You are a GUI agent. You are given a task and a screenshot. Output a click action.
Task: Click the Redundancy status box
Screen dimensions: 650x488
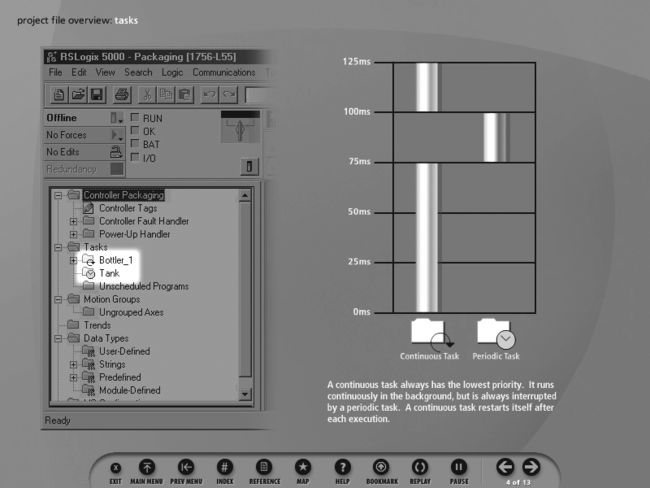85,169
